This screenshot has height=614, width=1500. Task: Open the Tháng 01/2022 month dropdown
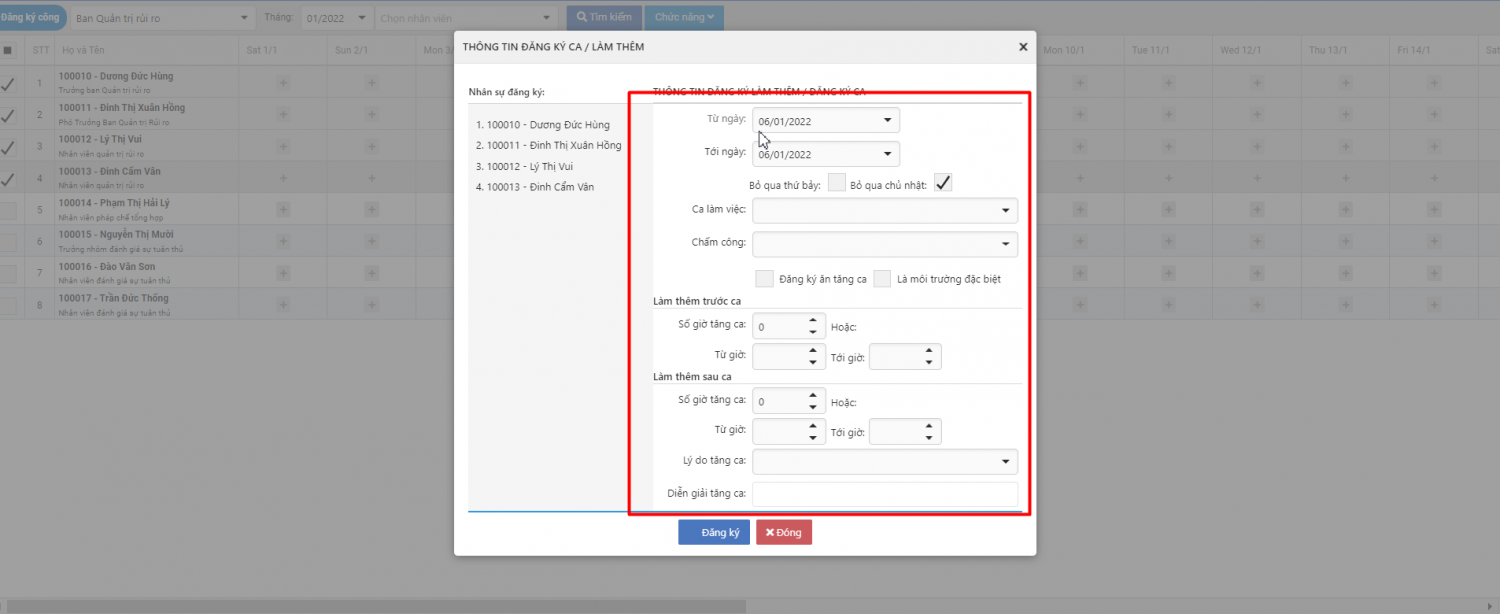coord(337,18)
